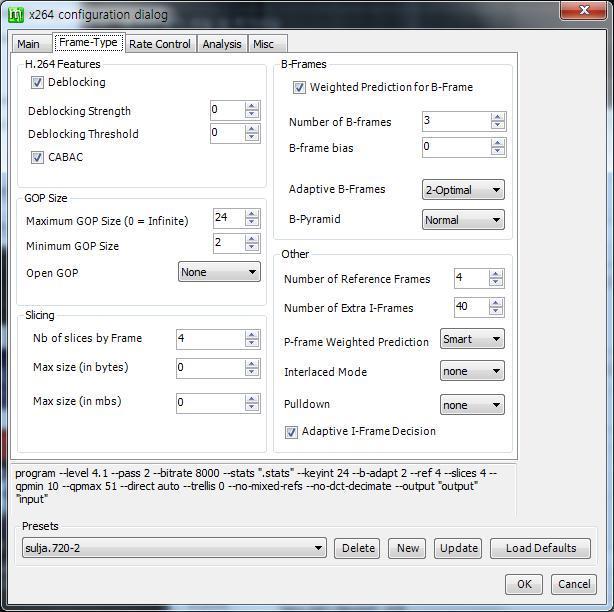Screen dimensions: 614x612
Task: Decrease Number of Reference Frames
Action: (x=496, y=283)
